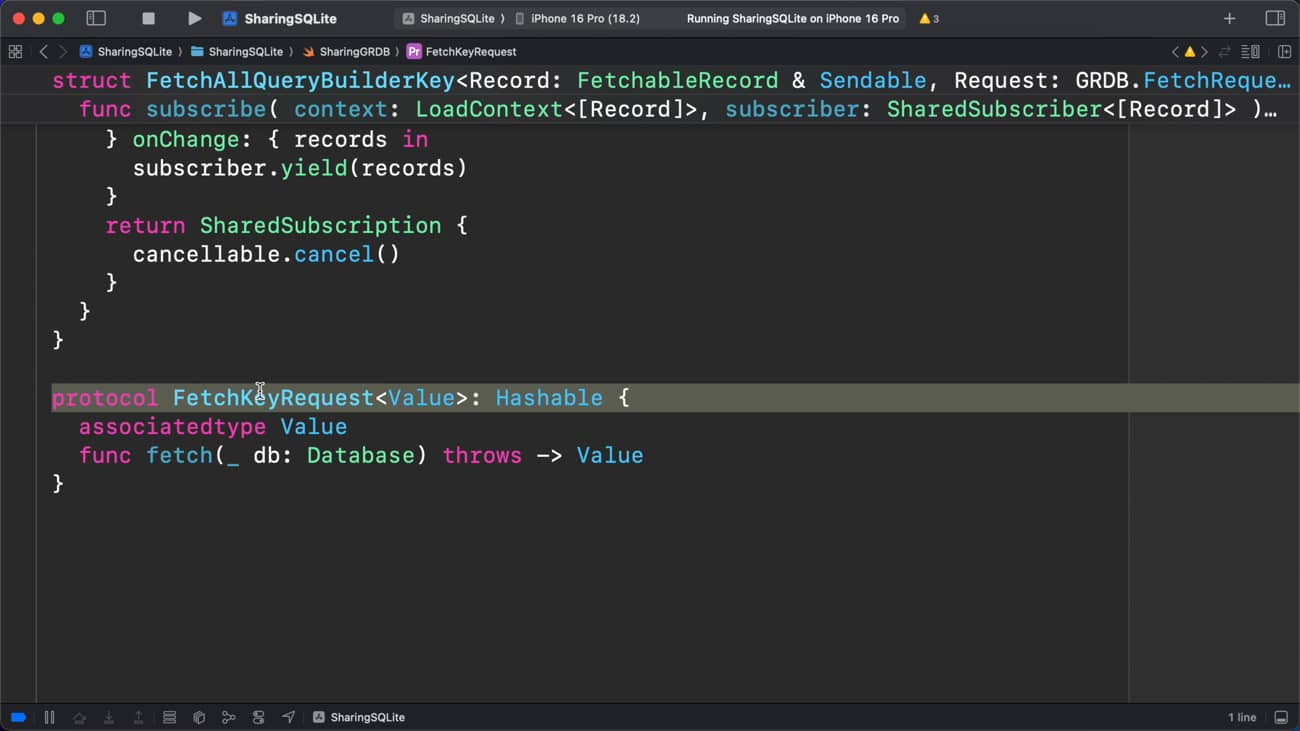Click 'subscriber.yield(records)' in the code
Image resolution: width=1300 pixels, height=731 pixels.
[300, 168]
